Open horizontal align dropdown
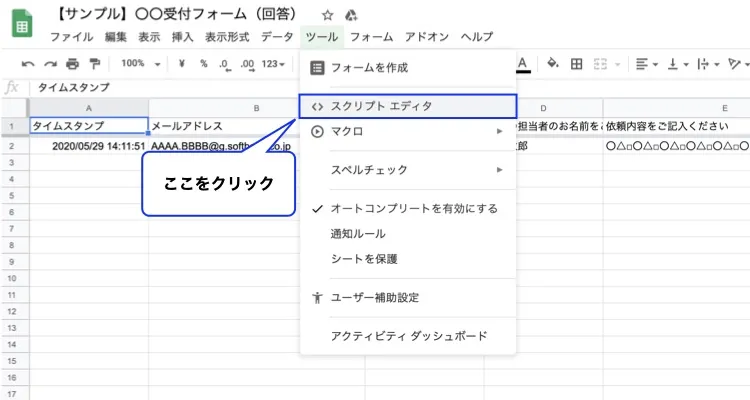The image size is (750, 400). point(647,64)
